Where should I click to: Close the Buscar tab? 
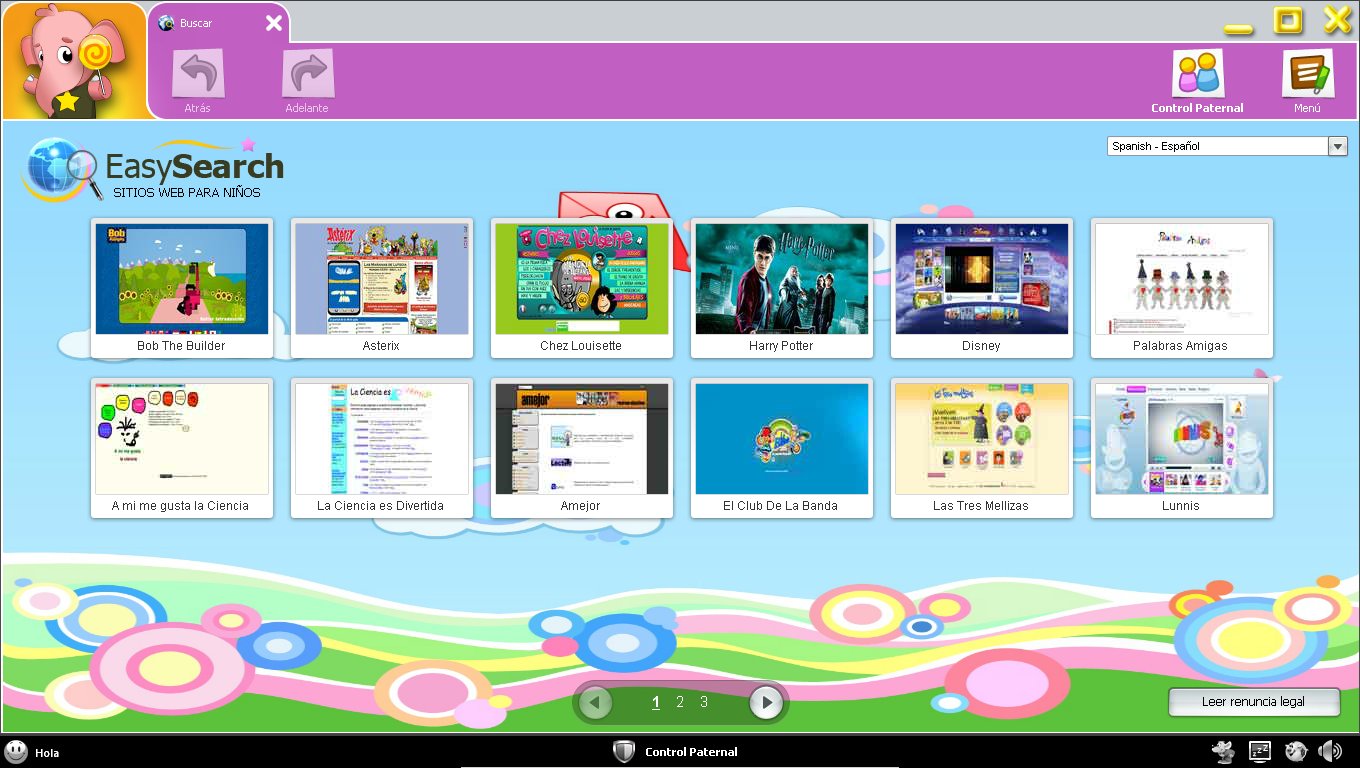[273, 23]
